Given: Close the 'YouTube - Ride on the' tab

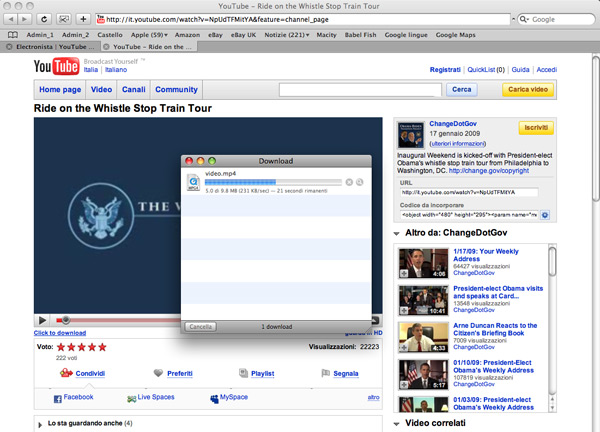Looking at the screenshot, I should 106,47.
